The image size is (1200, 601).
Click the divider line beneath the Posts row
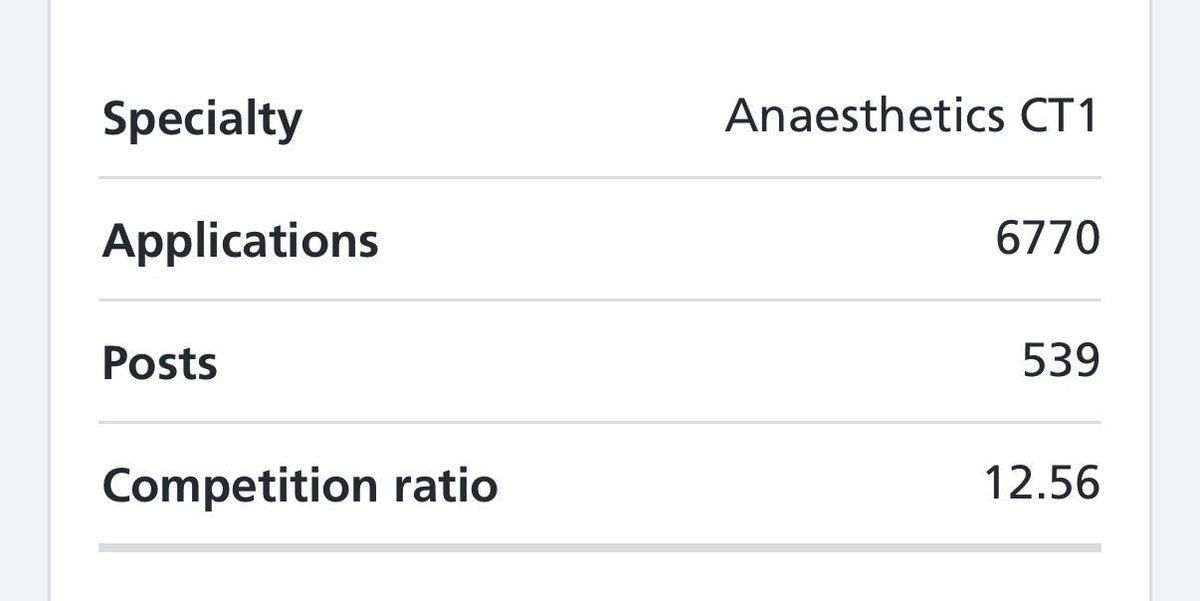point(600,423)
